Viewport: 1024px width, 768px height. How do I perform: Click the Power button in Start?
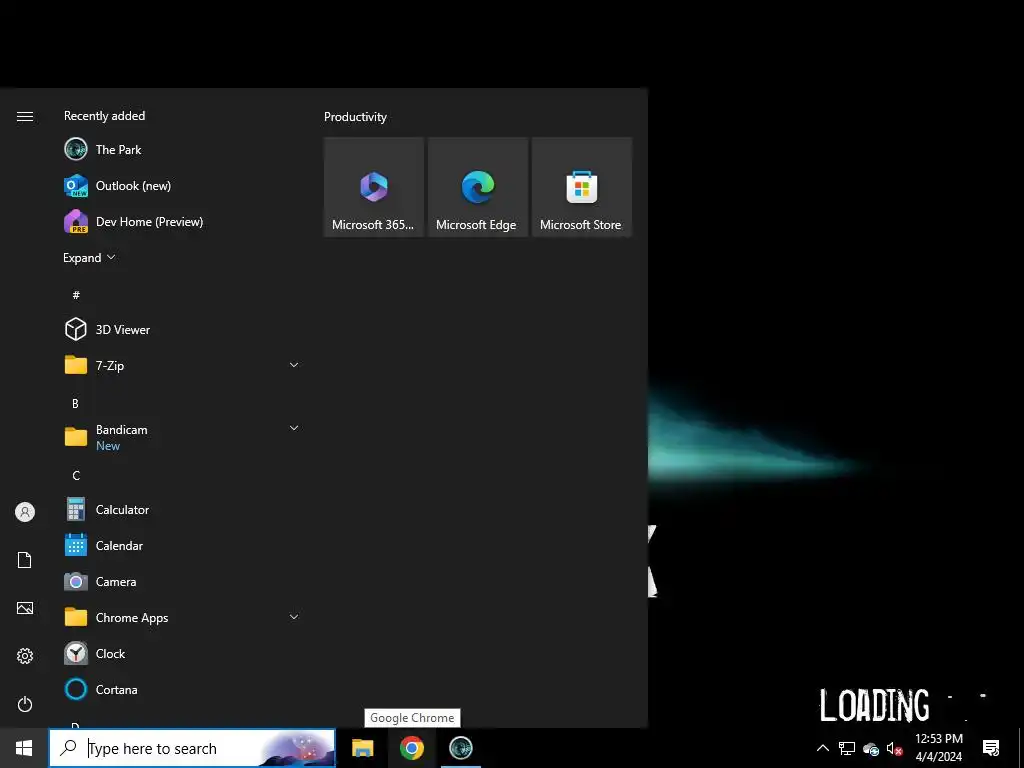(25, 704)
